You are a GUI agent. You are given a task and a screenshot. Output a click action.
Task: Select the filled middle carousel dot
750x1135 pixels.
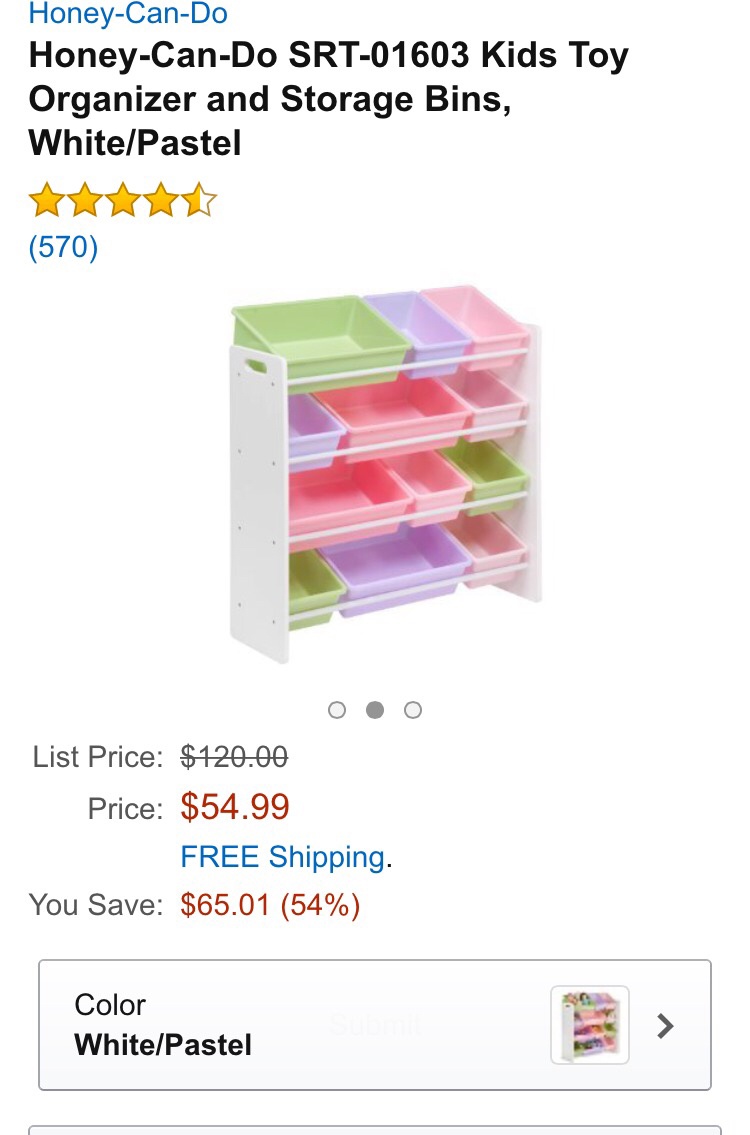point(375,710)
